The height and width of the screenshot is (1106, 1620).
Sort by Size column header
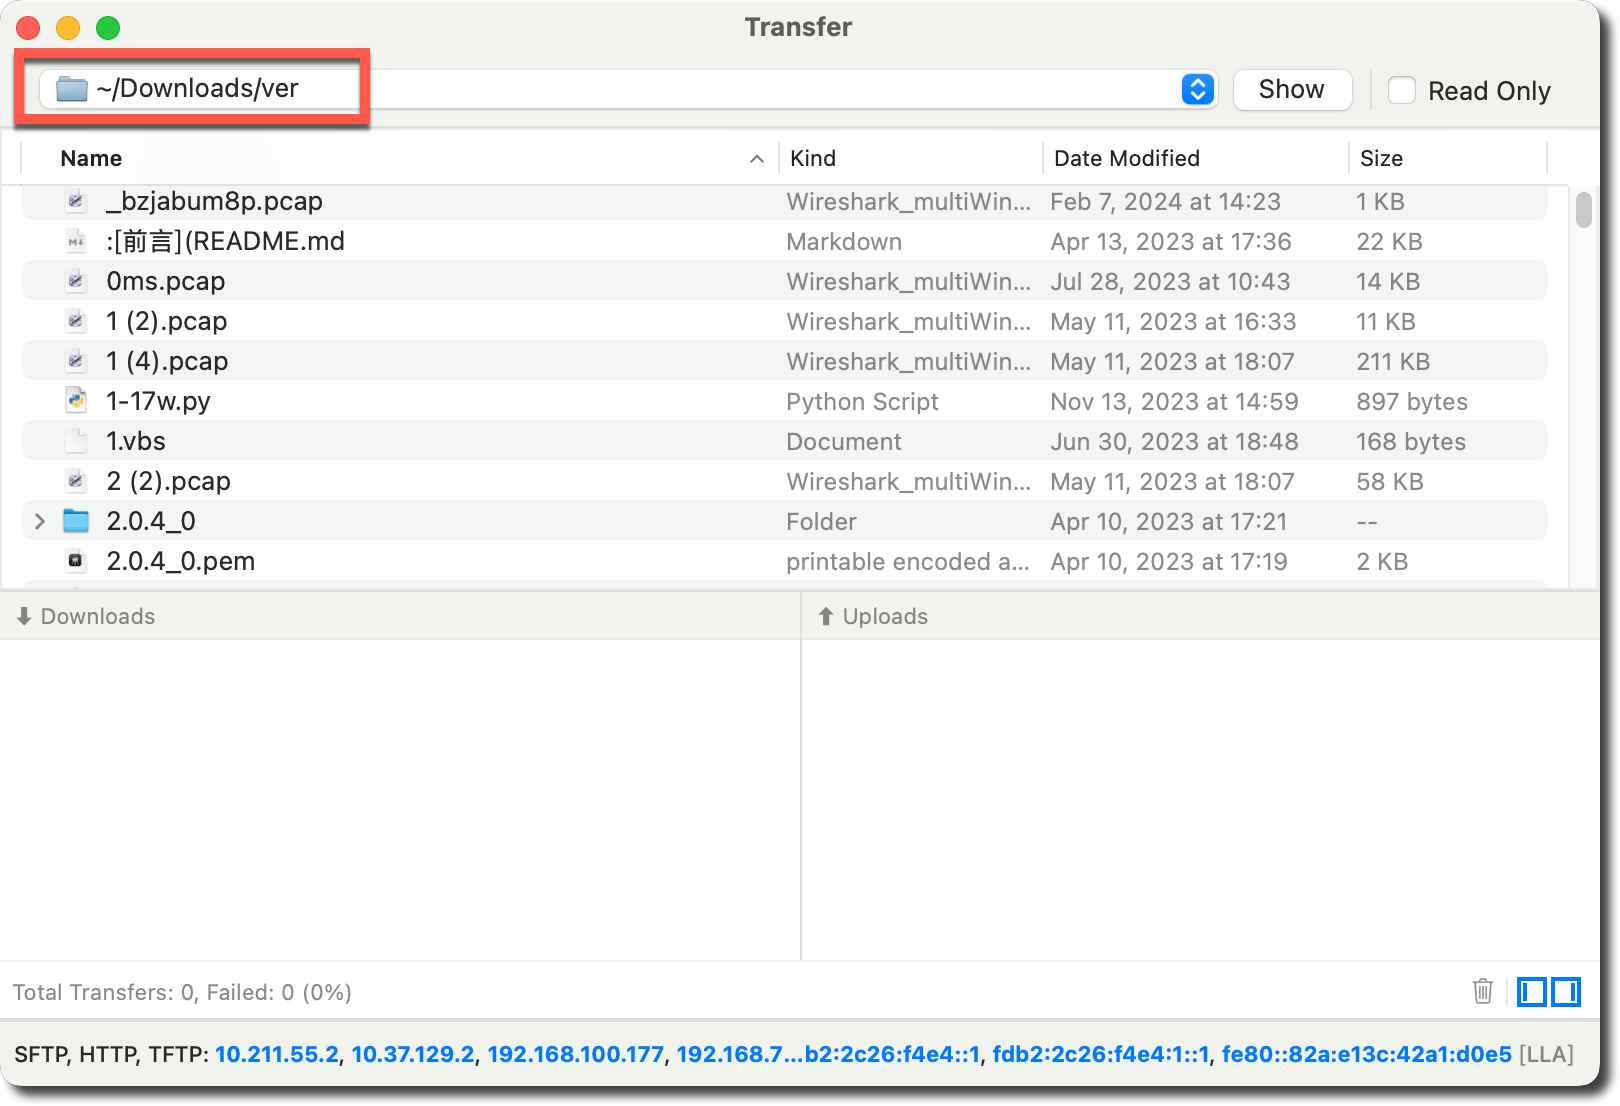pyautogui.click(x=1381, y=158)
